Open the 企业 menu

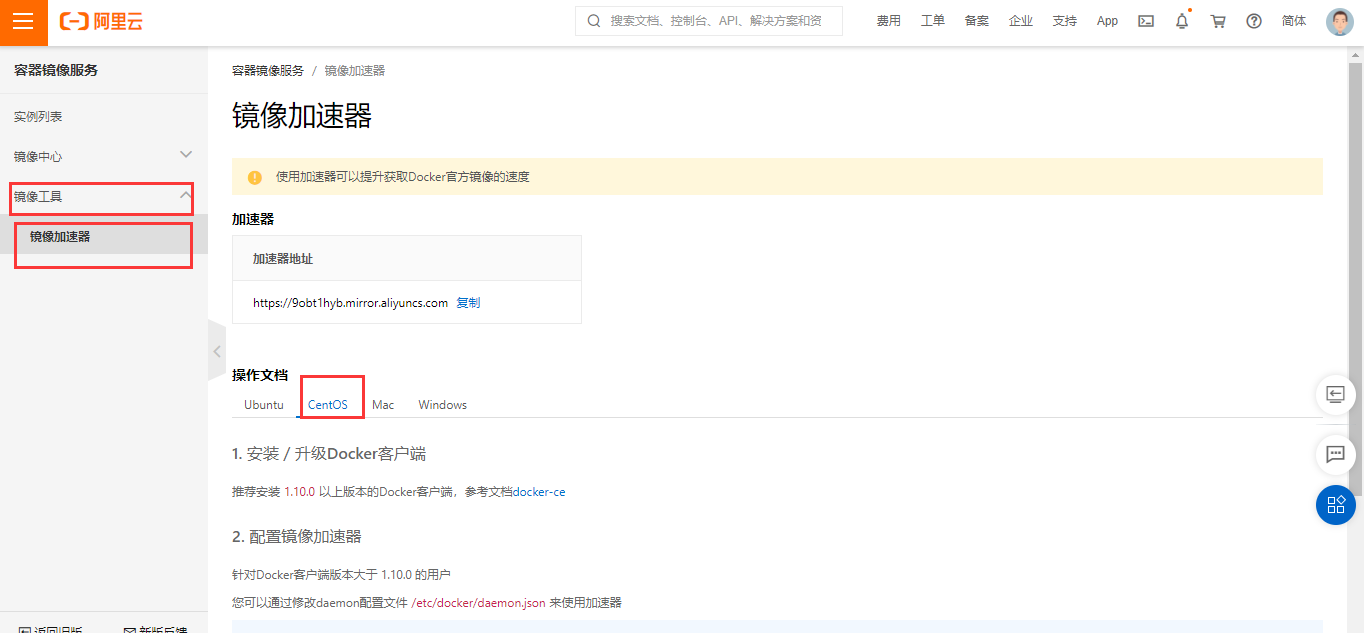coord(1020,21)
